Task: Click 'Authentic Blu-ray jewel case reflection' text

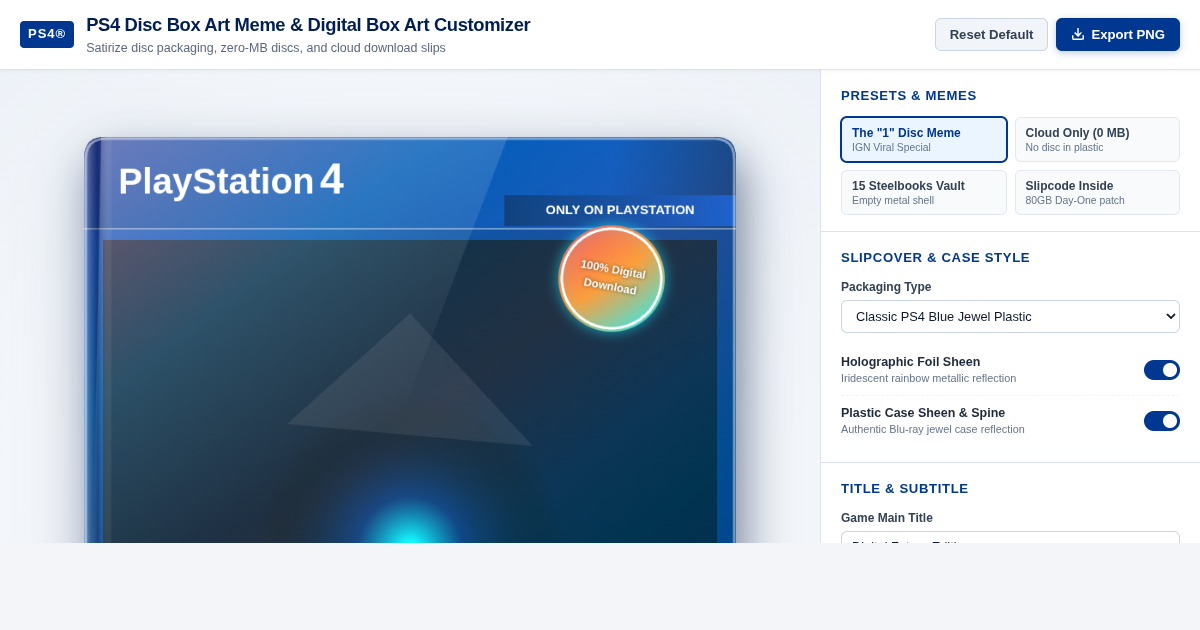Action: [x=933, y=429]
